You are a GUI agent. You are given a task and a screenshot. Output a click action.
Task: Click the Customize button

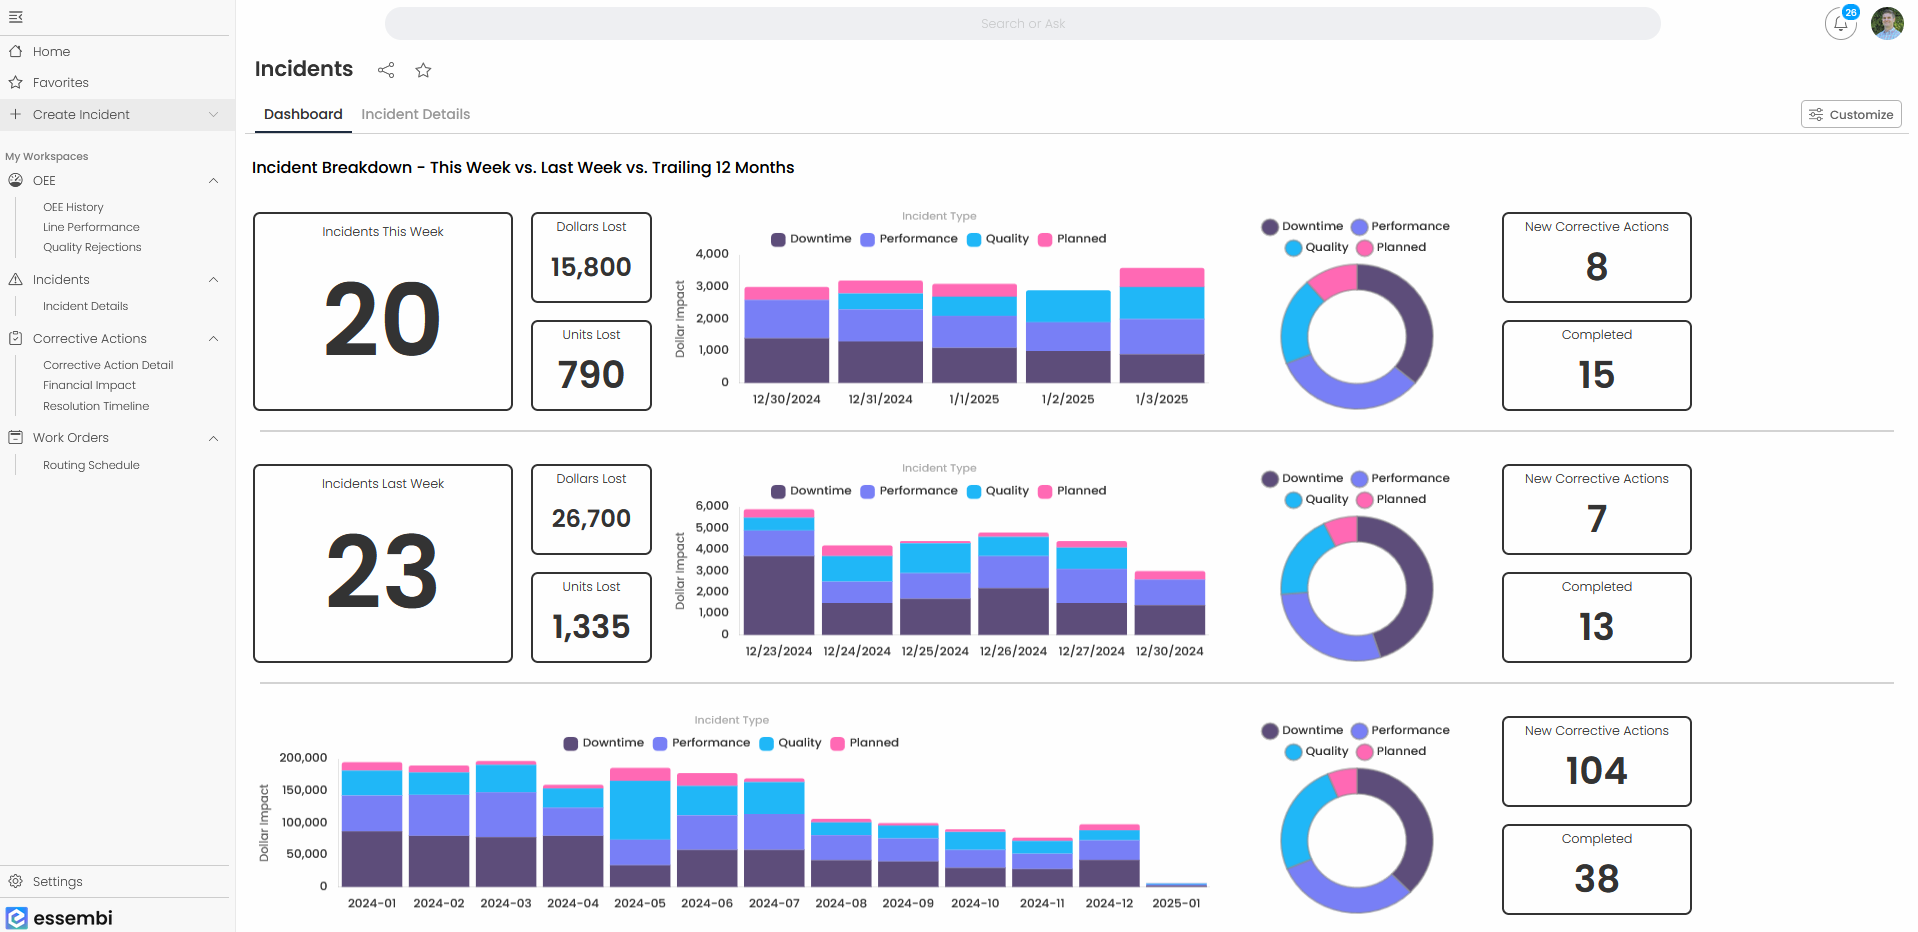coord(1850,114)
